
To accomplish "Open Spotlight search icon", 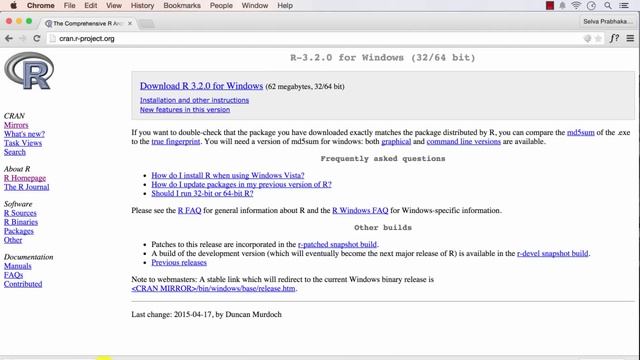I will coord(608,6).
